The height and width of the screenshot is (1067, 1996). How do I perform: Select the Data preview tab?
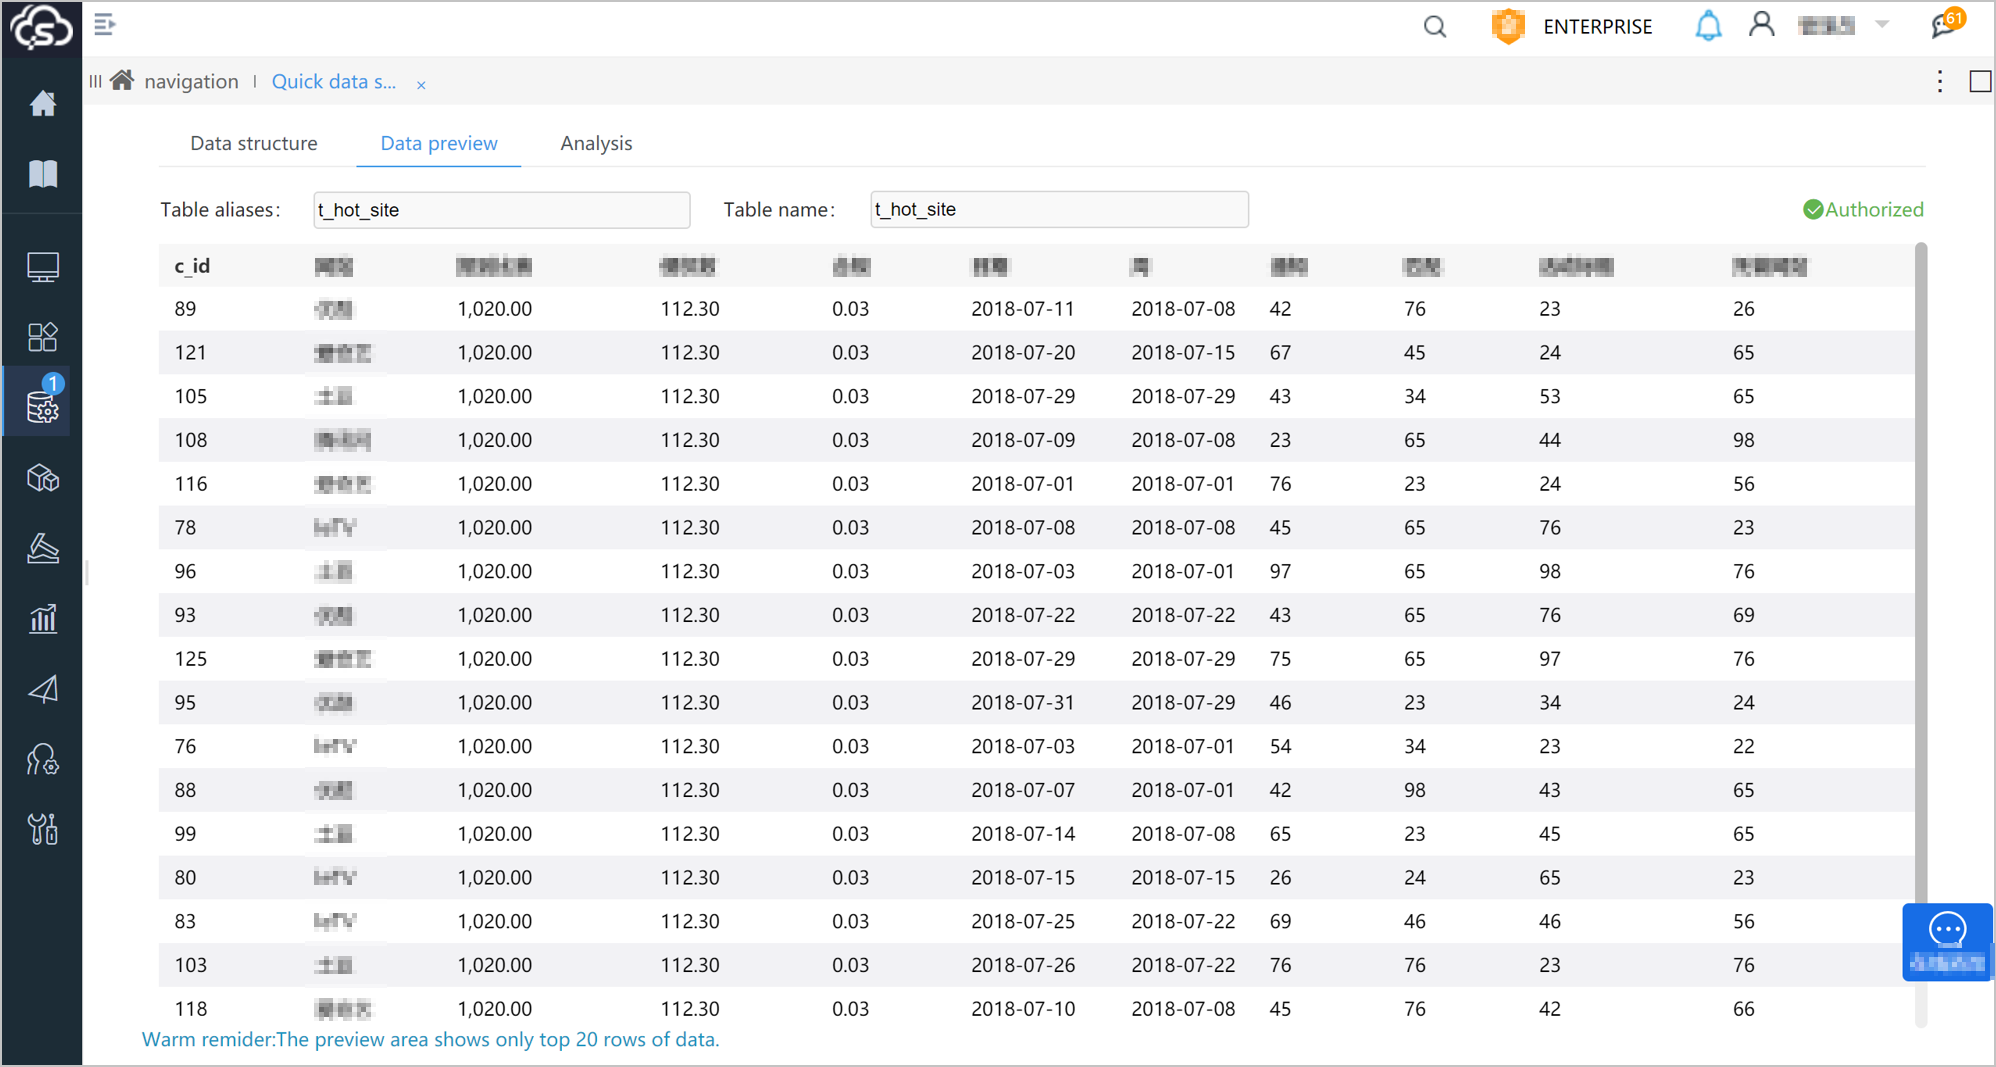pyautogui.click(x=439, y=143)
